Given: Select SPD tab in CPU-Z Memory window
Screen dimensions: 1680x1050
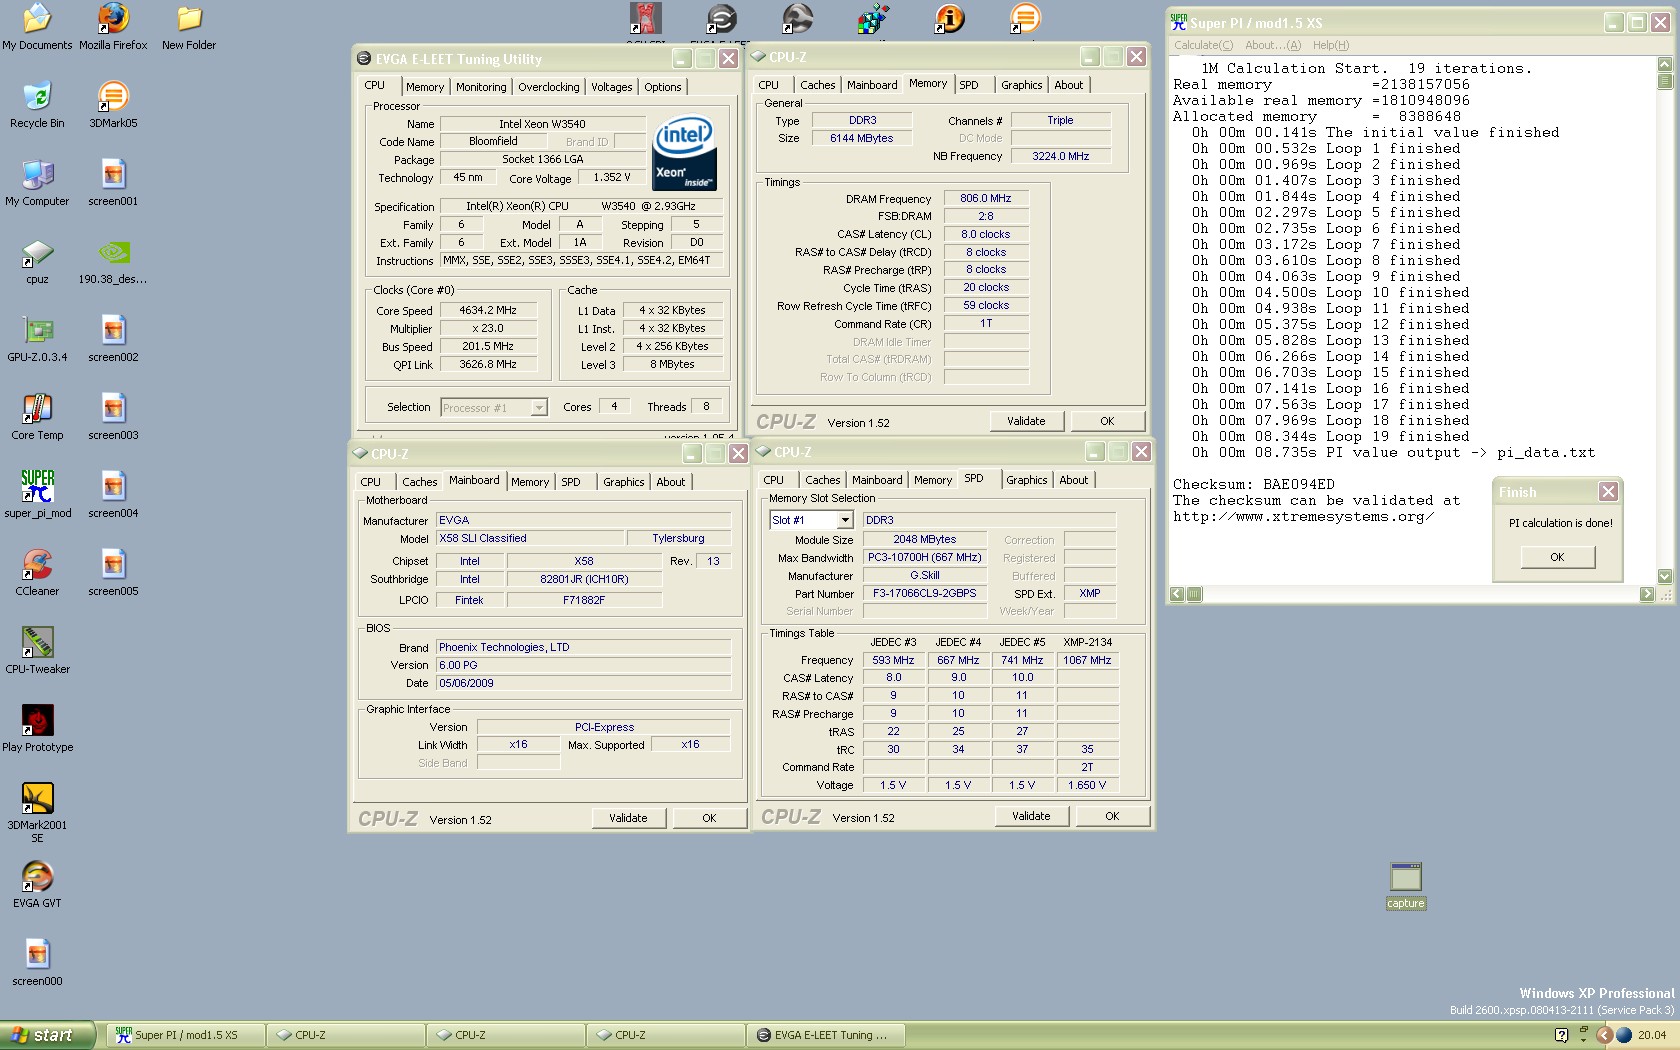Looking at the screenshot, I should coord(968,85).
